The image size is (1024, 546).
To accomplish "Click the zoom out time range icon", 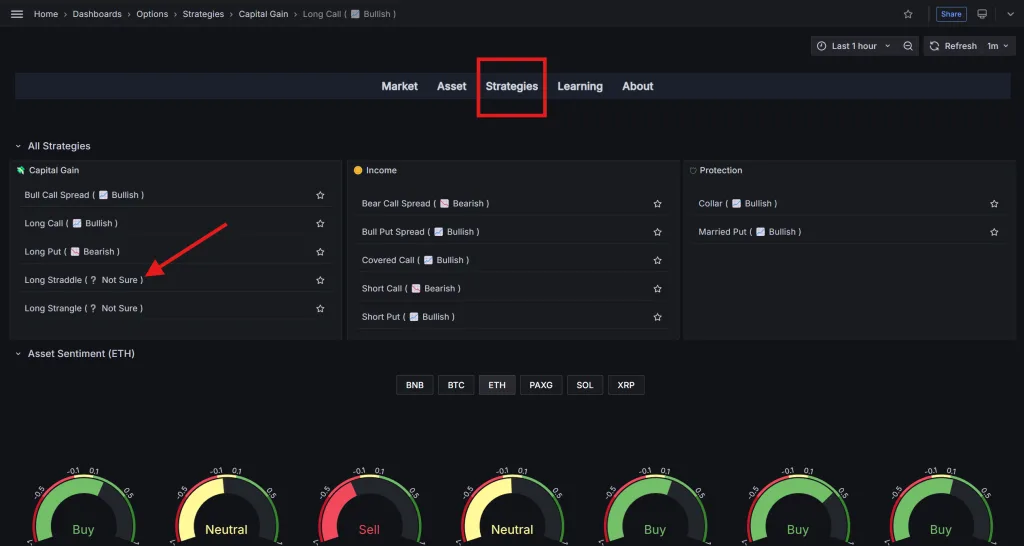I will pyautogui.click(x=908, y=46).
